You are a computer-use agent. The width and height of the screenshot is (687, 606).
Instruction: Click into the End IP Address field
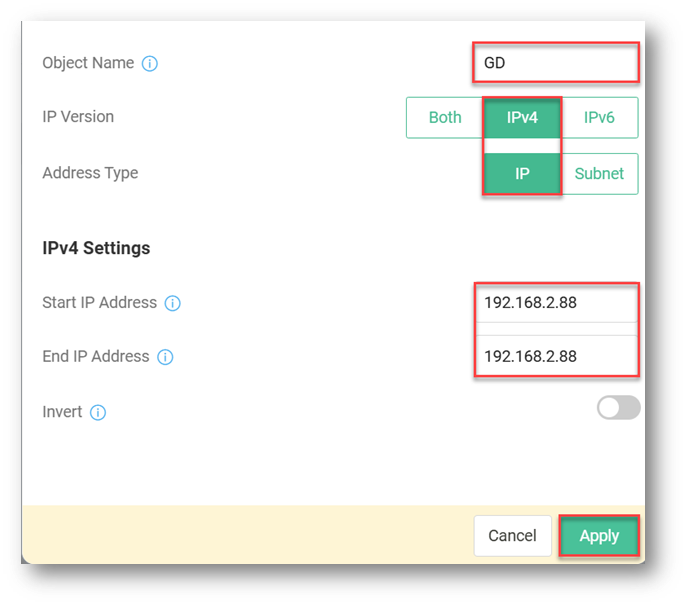pyautogui.click(x=555, y=357)
